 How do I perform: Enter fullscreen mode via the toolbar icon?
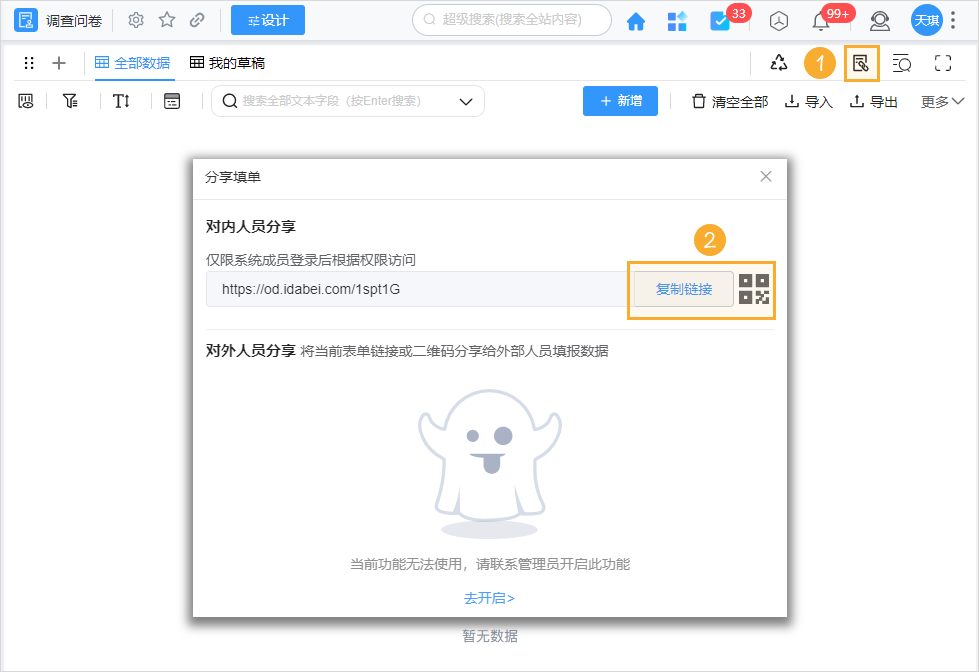click(x=941, y=62)
